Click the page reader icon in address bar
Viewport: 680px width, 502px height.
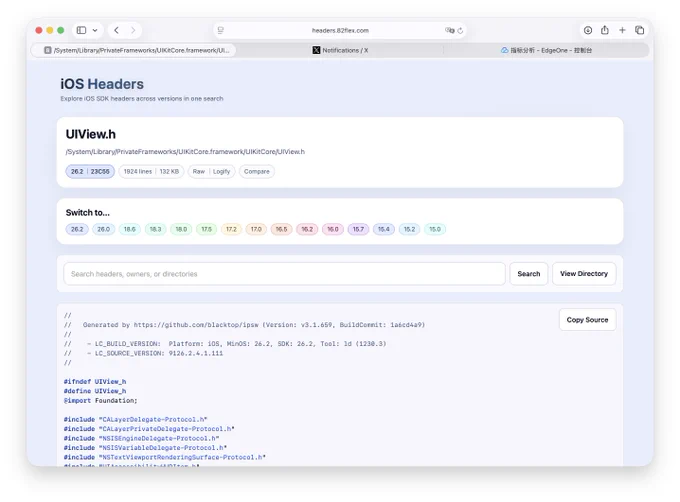click(x=221, y=30)
